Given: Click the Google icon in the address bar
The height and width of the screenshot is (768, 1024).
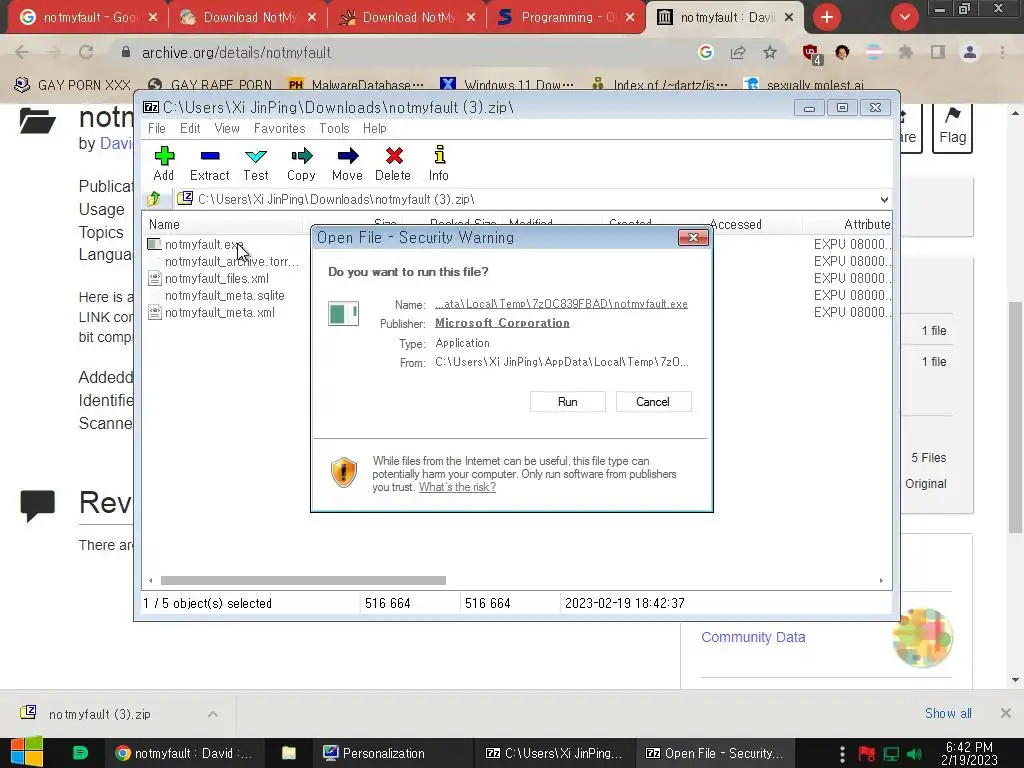Looking at the screenshot, I should click(705, 52).
